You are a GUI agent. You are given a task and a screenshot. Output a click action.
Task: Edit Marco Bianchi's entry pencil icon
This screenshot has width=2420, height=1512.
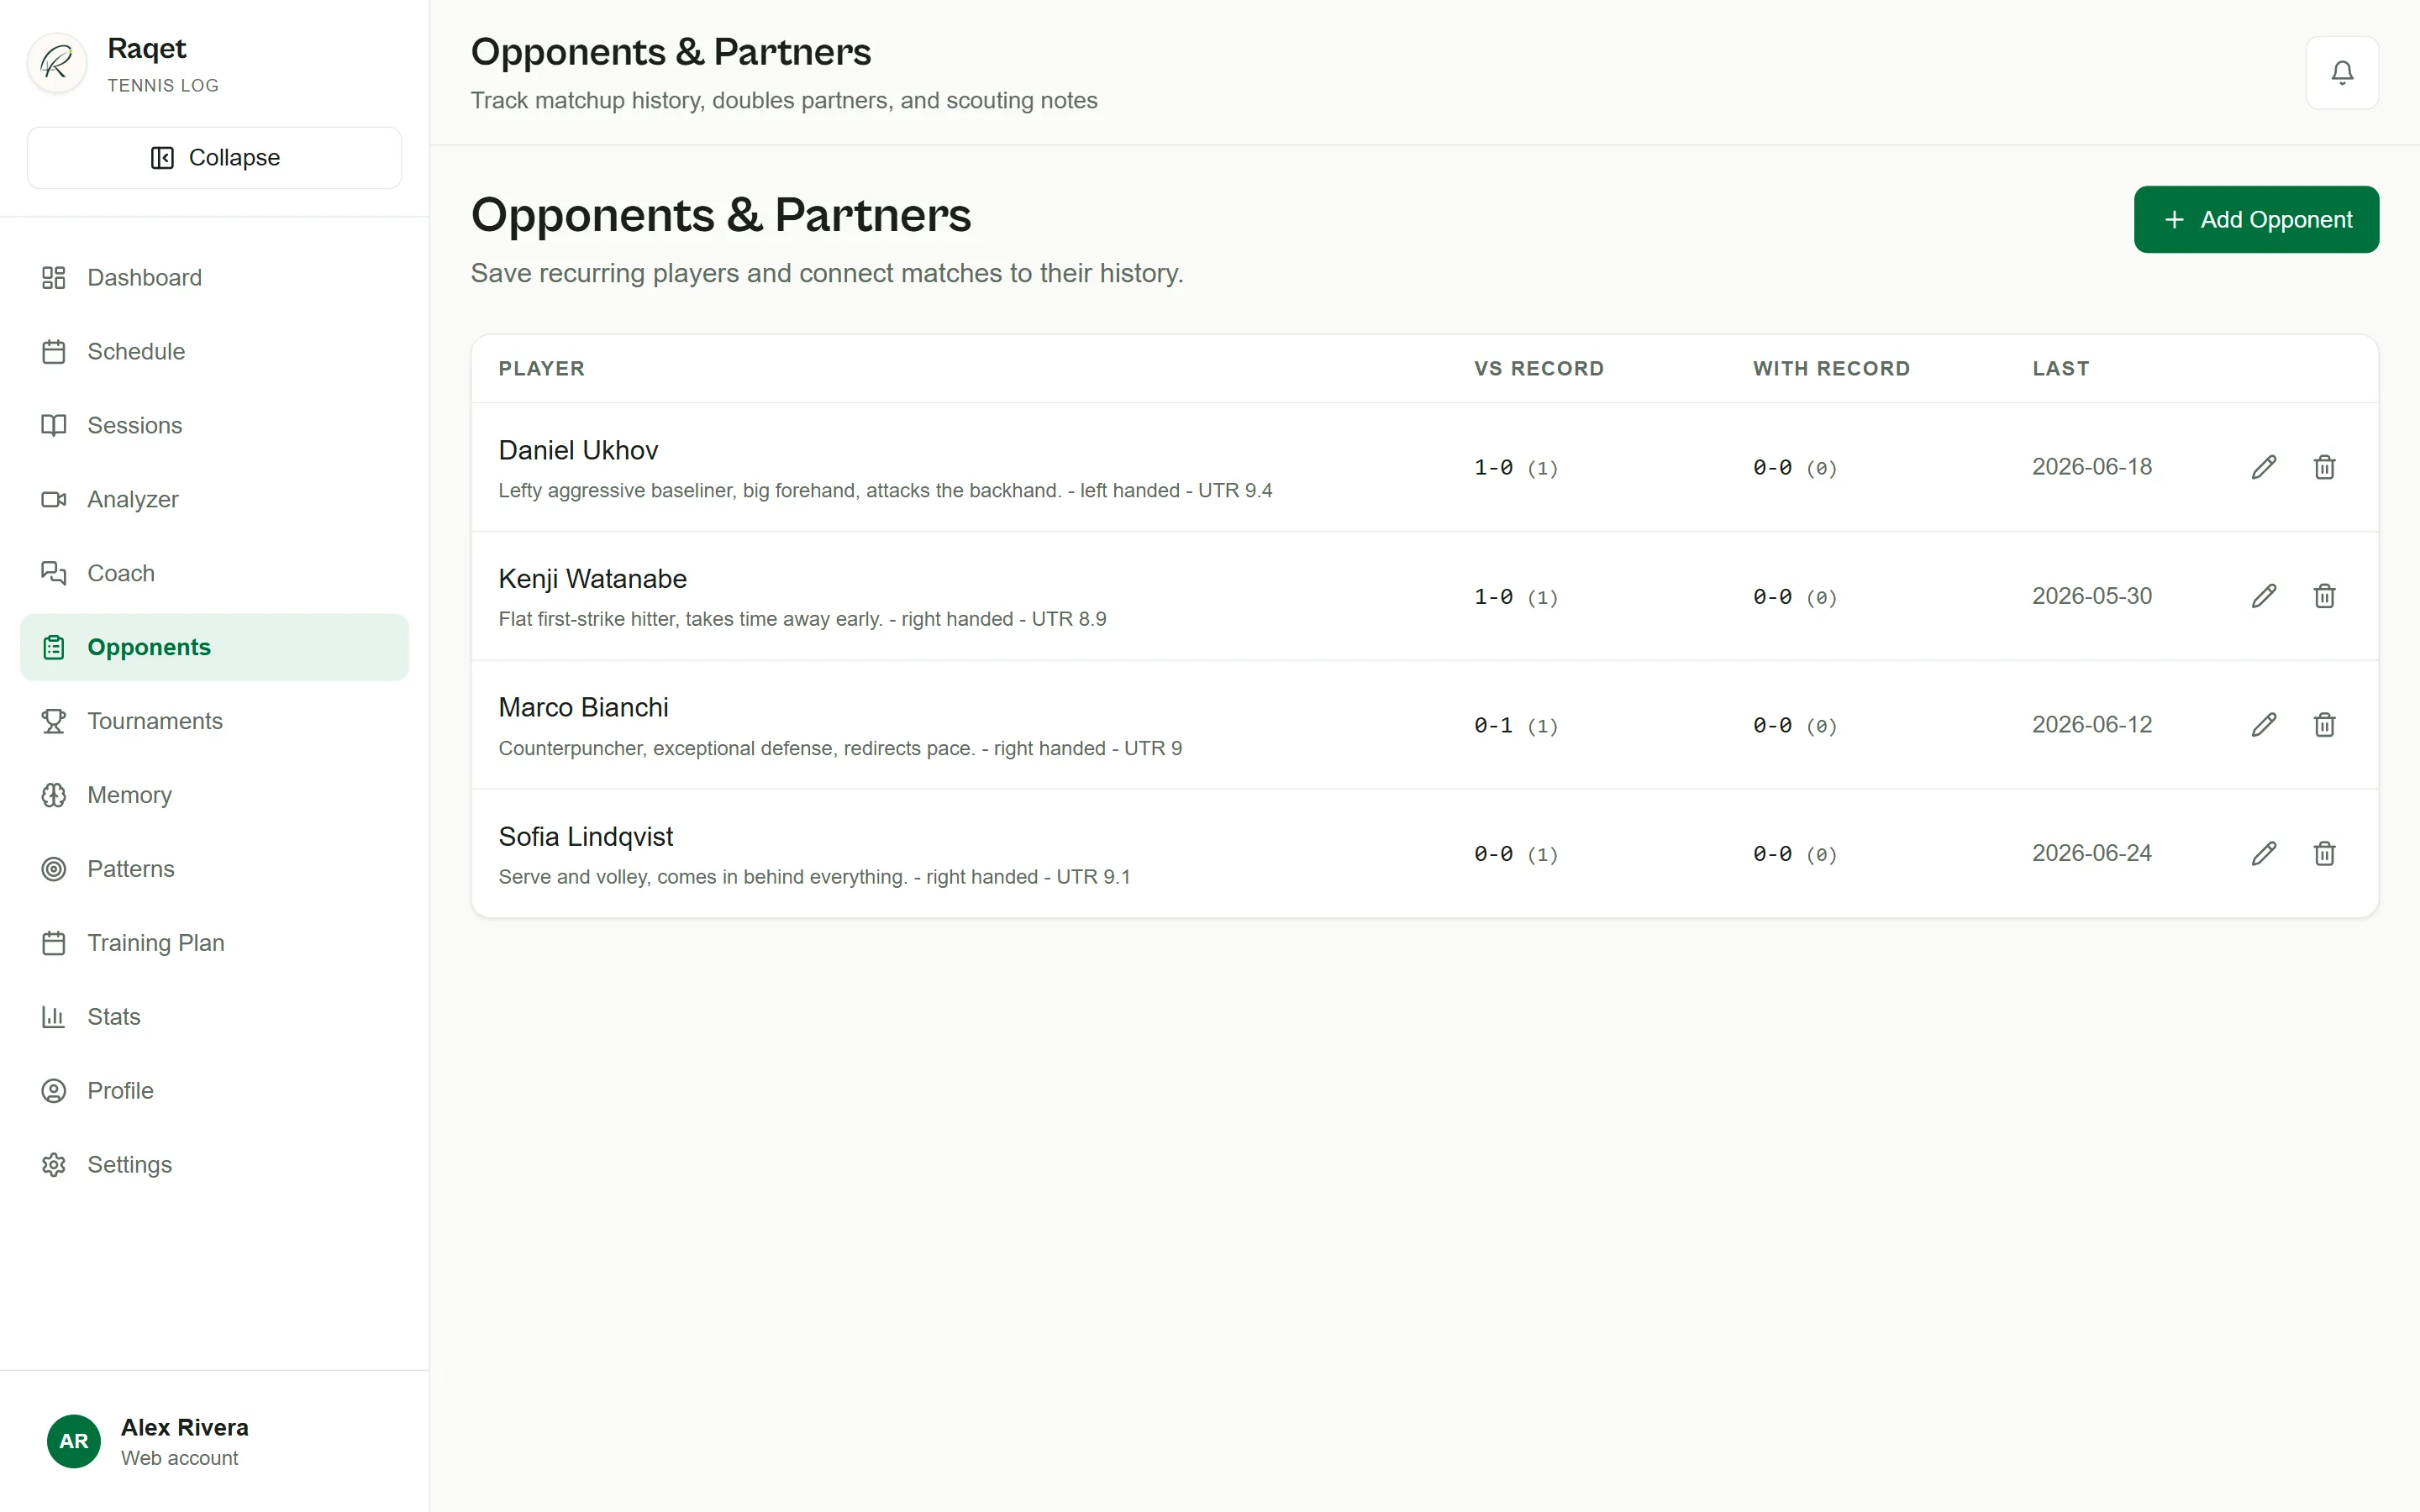2264,725
